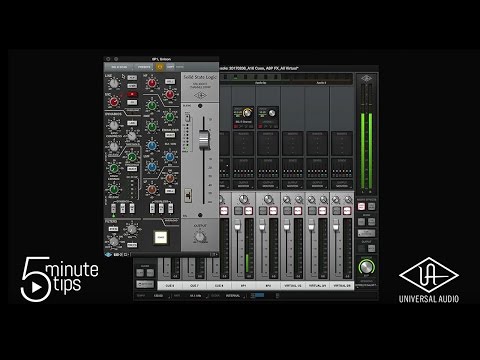
Task: Toggle solo on the VIRTUAL 1/2 channel
Action: click(x=287, y=211)
